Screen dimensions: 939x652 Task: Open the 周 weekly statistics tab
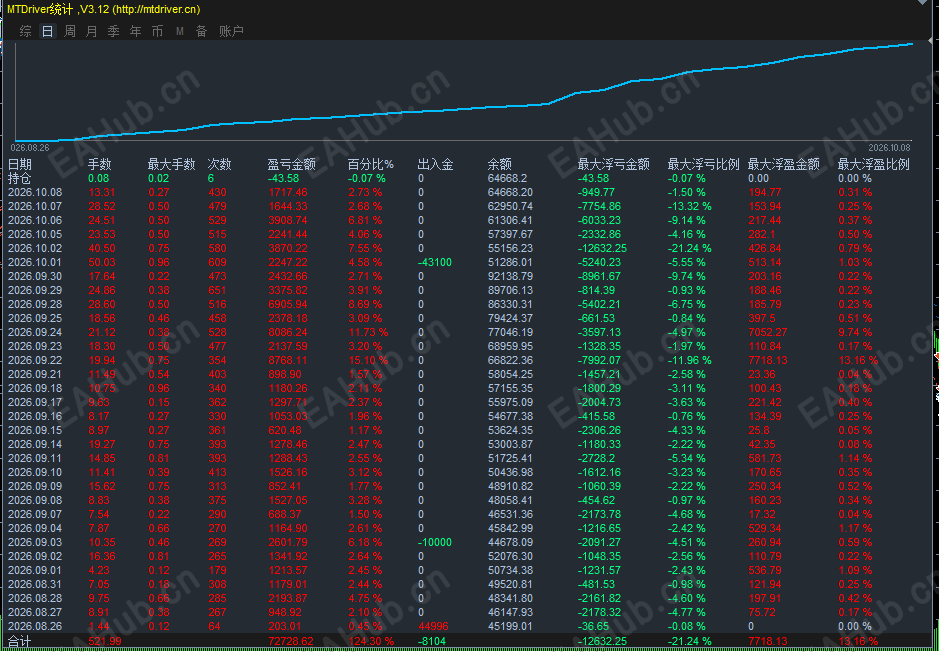(x=69, y=31)
